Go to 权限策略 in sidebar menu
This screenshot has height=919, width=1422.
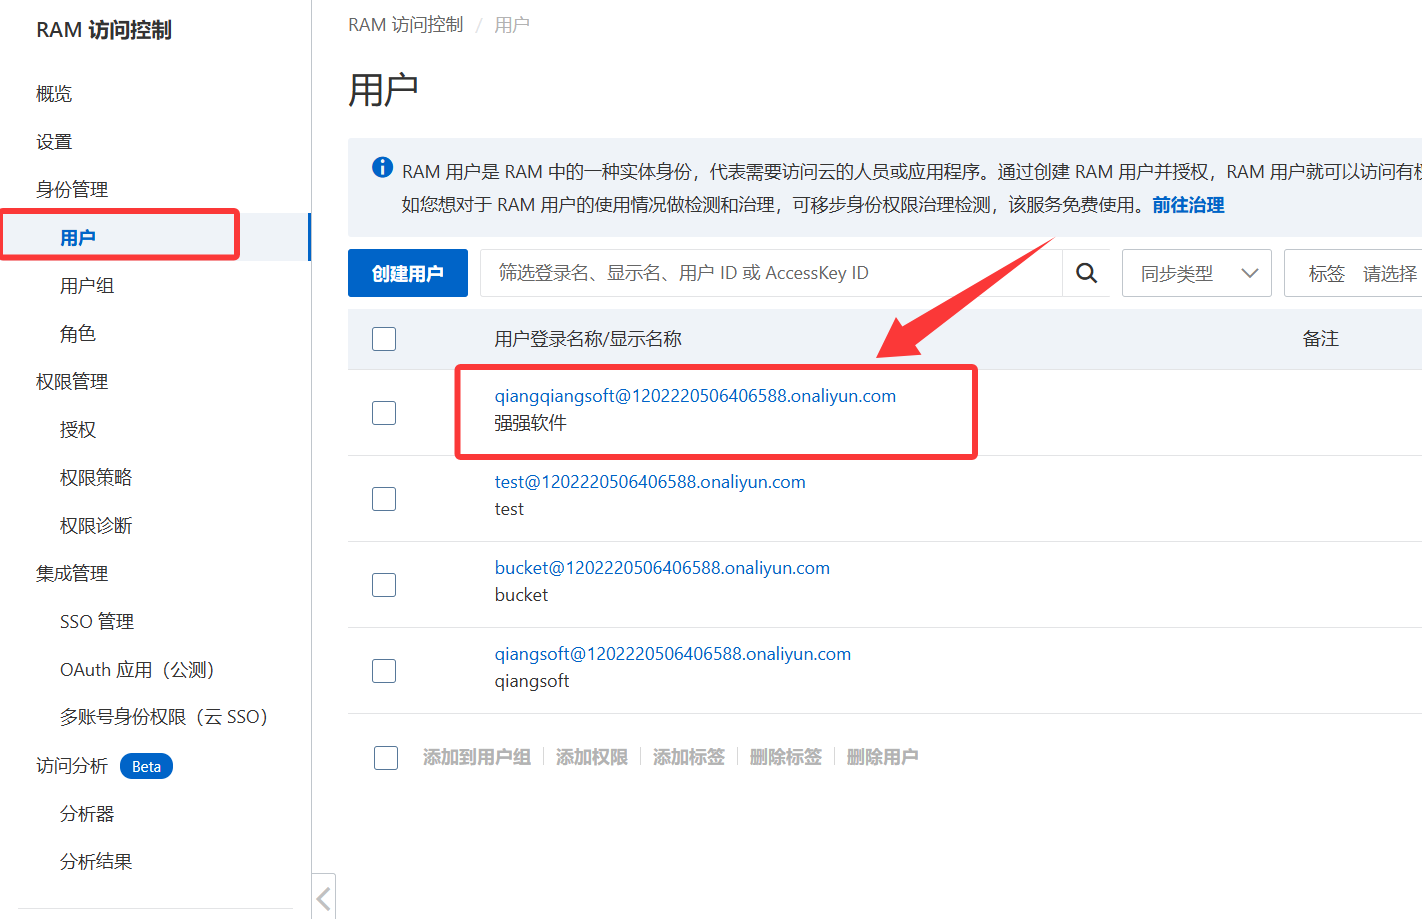tap(96, 477)
